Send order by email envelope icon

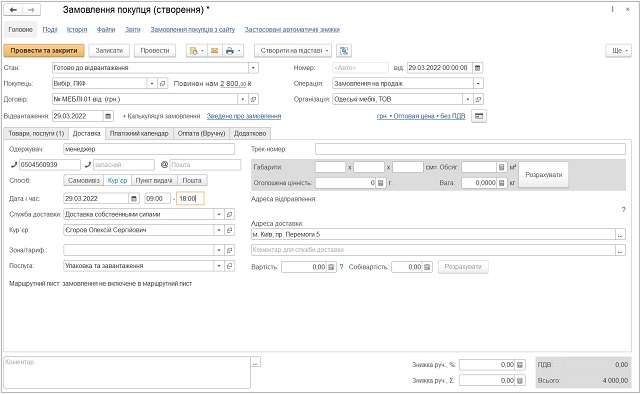point(214,51)
